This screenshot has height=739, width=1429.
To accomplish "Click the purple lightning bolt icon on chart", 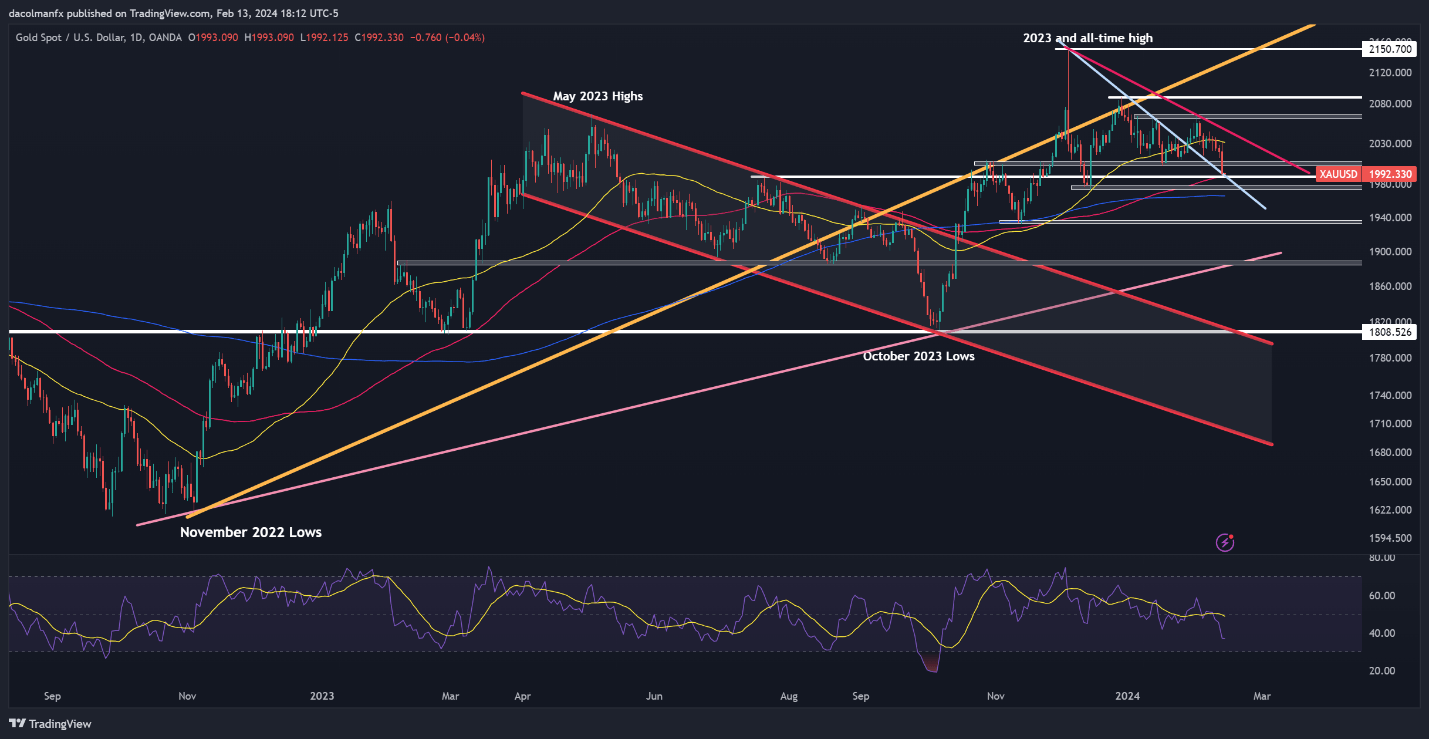I will pos(1225,543).
